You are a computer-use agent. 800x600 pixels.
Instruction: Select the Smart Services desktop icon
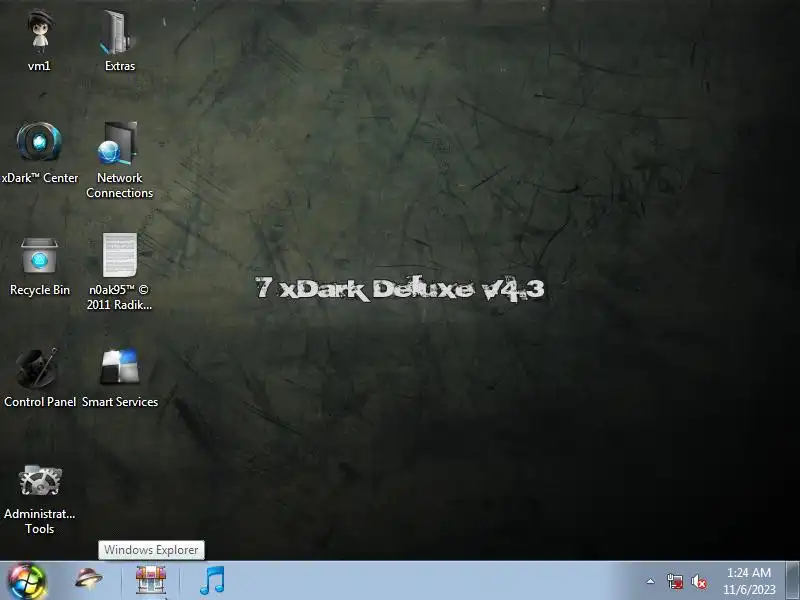tap(119, 366)
